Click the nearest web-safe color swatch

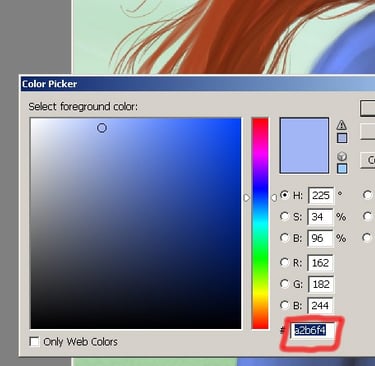(342, 168)
